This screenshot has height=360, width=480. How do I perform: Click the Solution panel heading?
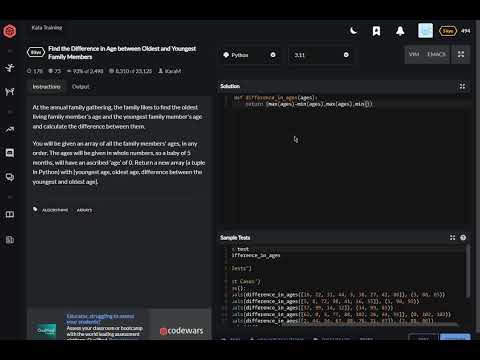click(230, 86)
